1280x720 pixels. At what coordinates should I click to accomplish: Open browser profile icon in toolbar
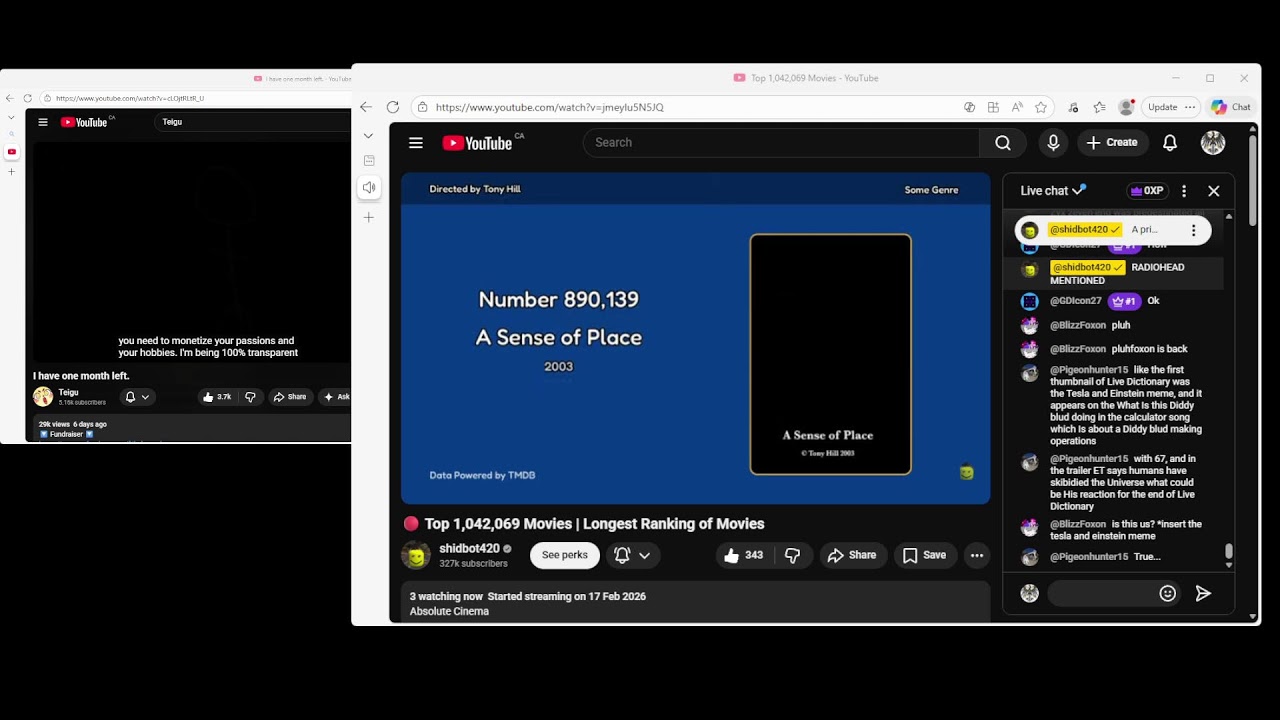[x=1127, y=107]
